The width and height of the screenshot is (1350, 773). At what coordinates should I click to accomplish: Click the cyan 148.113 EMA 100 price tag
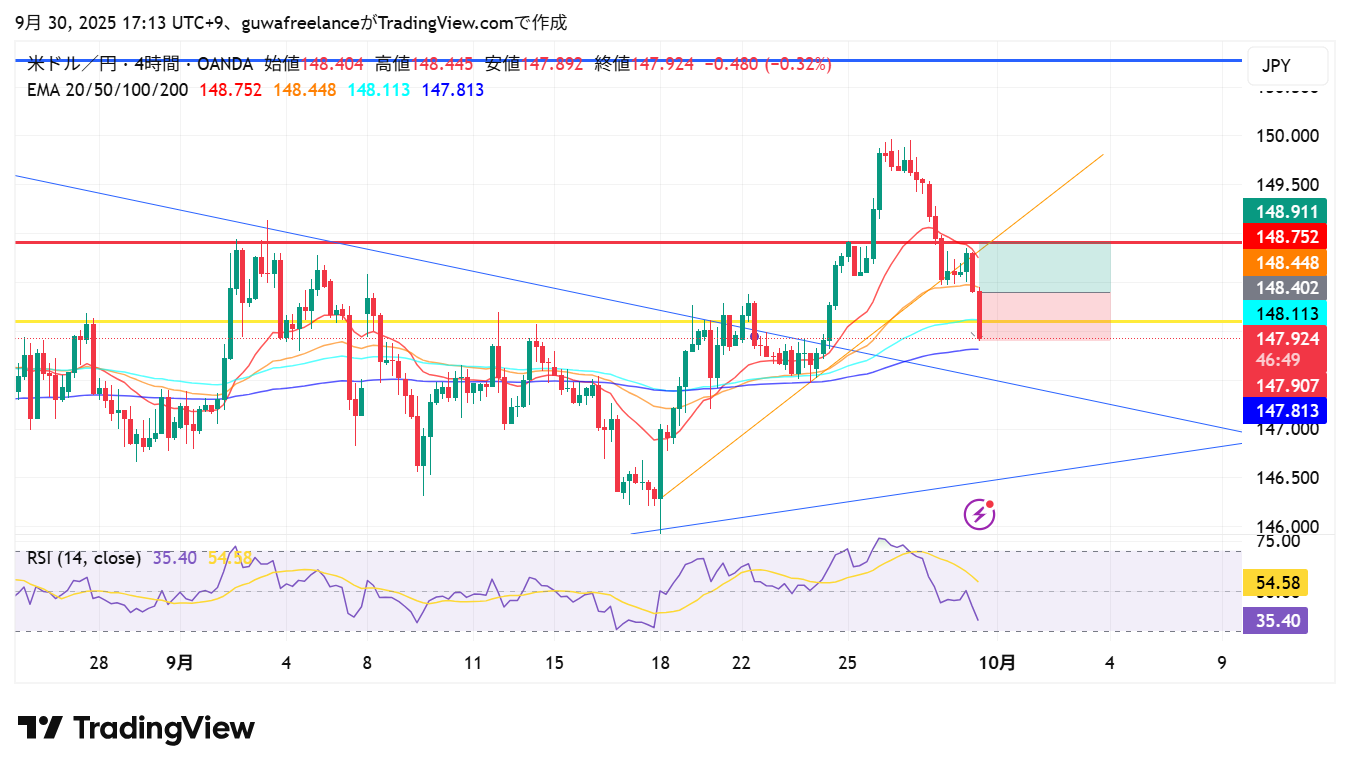[x=1284, y=313]
